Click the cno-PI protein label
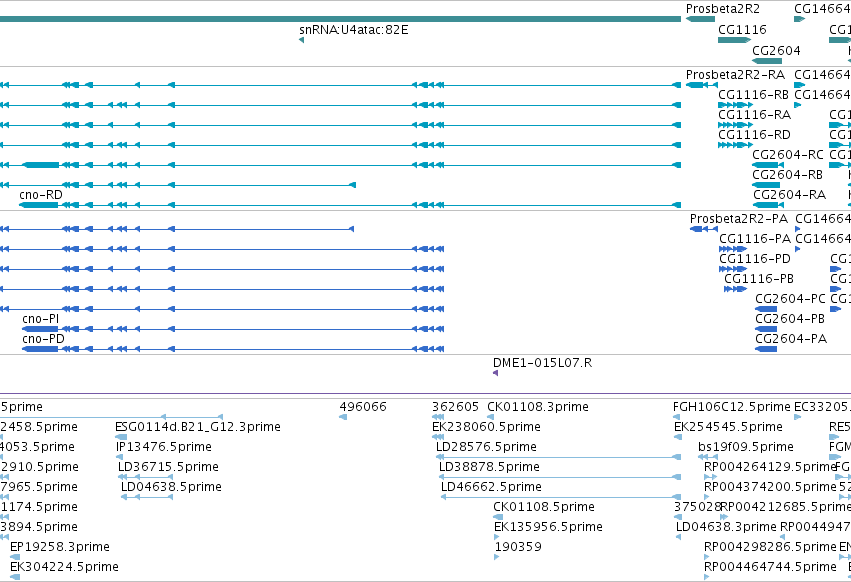 click(x=40, y=319)
